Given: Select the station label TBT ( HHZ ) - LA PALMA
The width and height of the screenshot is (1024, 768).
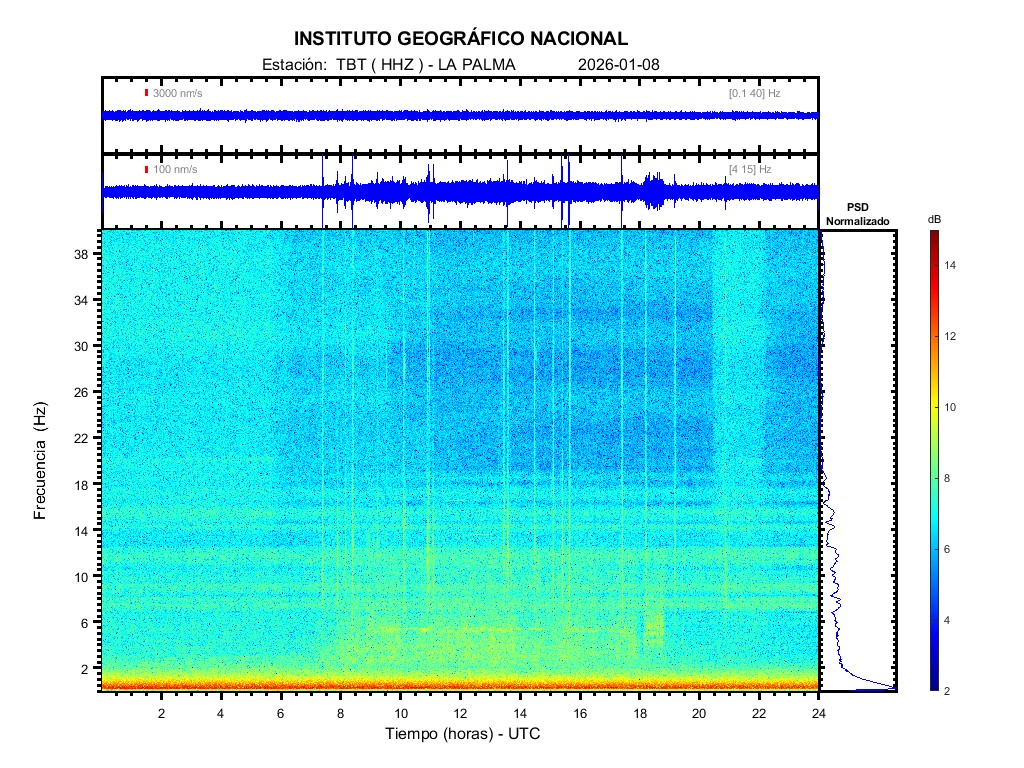Looking at the screenshot, I should pos(388,65).
